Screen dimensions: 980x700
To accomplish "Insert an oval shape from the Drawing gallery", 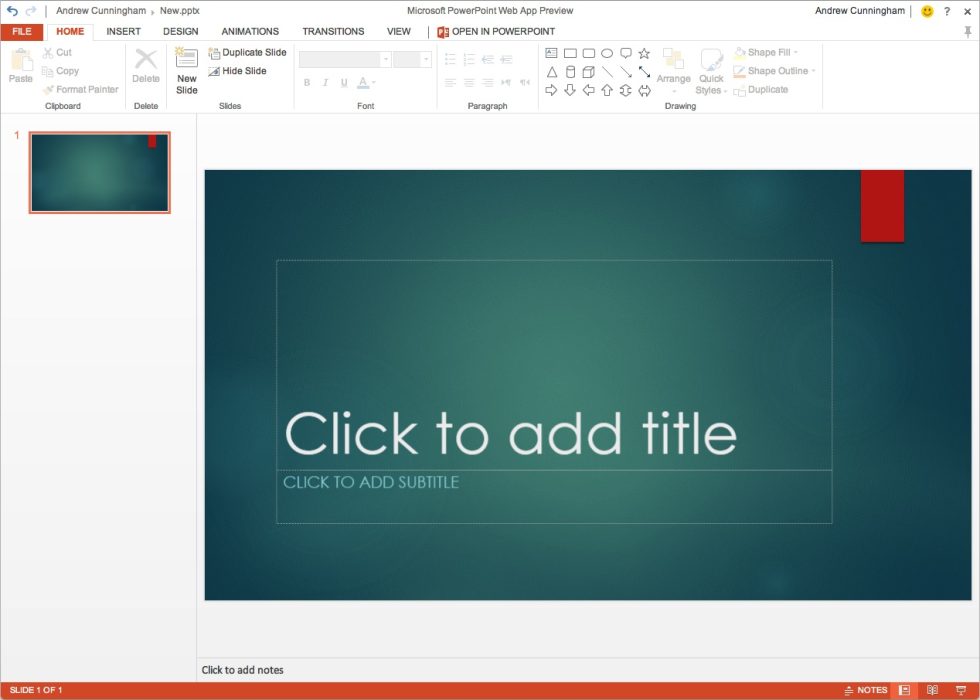I will tap(607, 53).
